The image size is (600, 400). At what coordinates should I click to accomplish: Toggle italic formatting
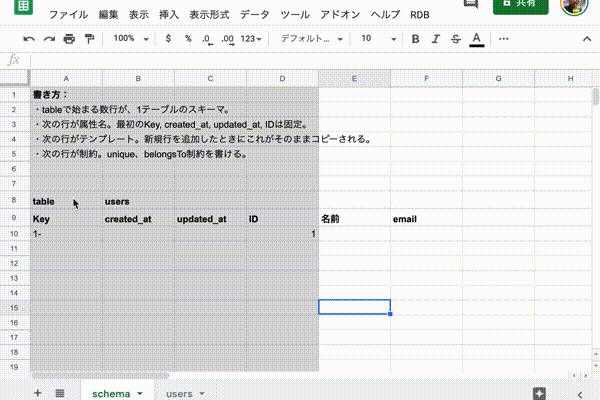click(435, 39)
